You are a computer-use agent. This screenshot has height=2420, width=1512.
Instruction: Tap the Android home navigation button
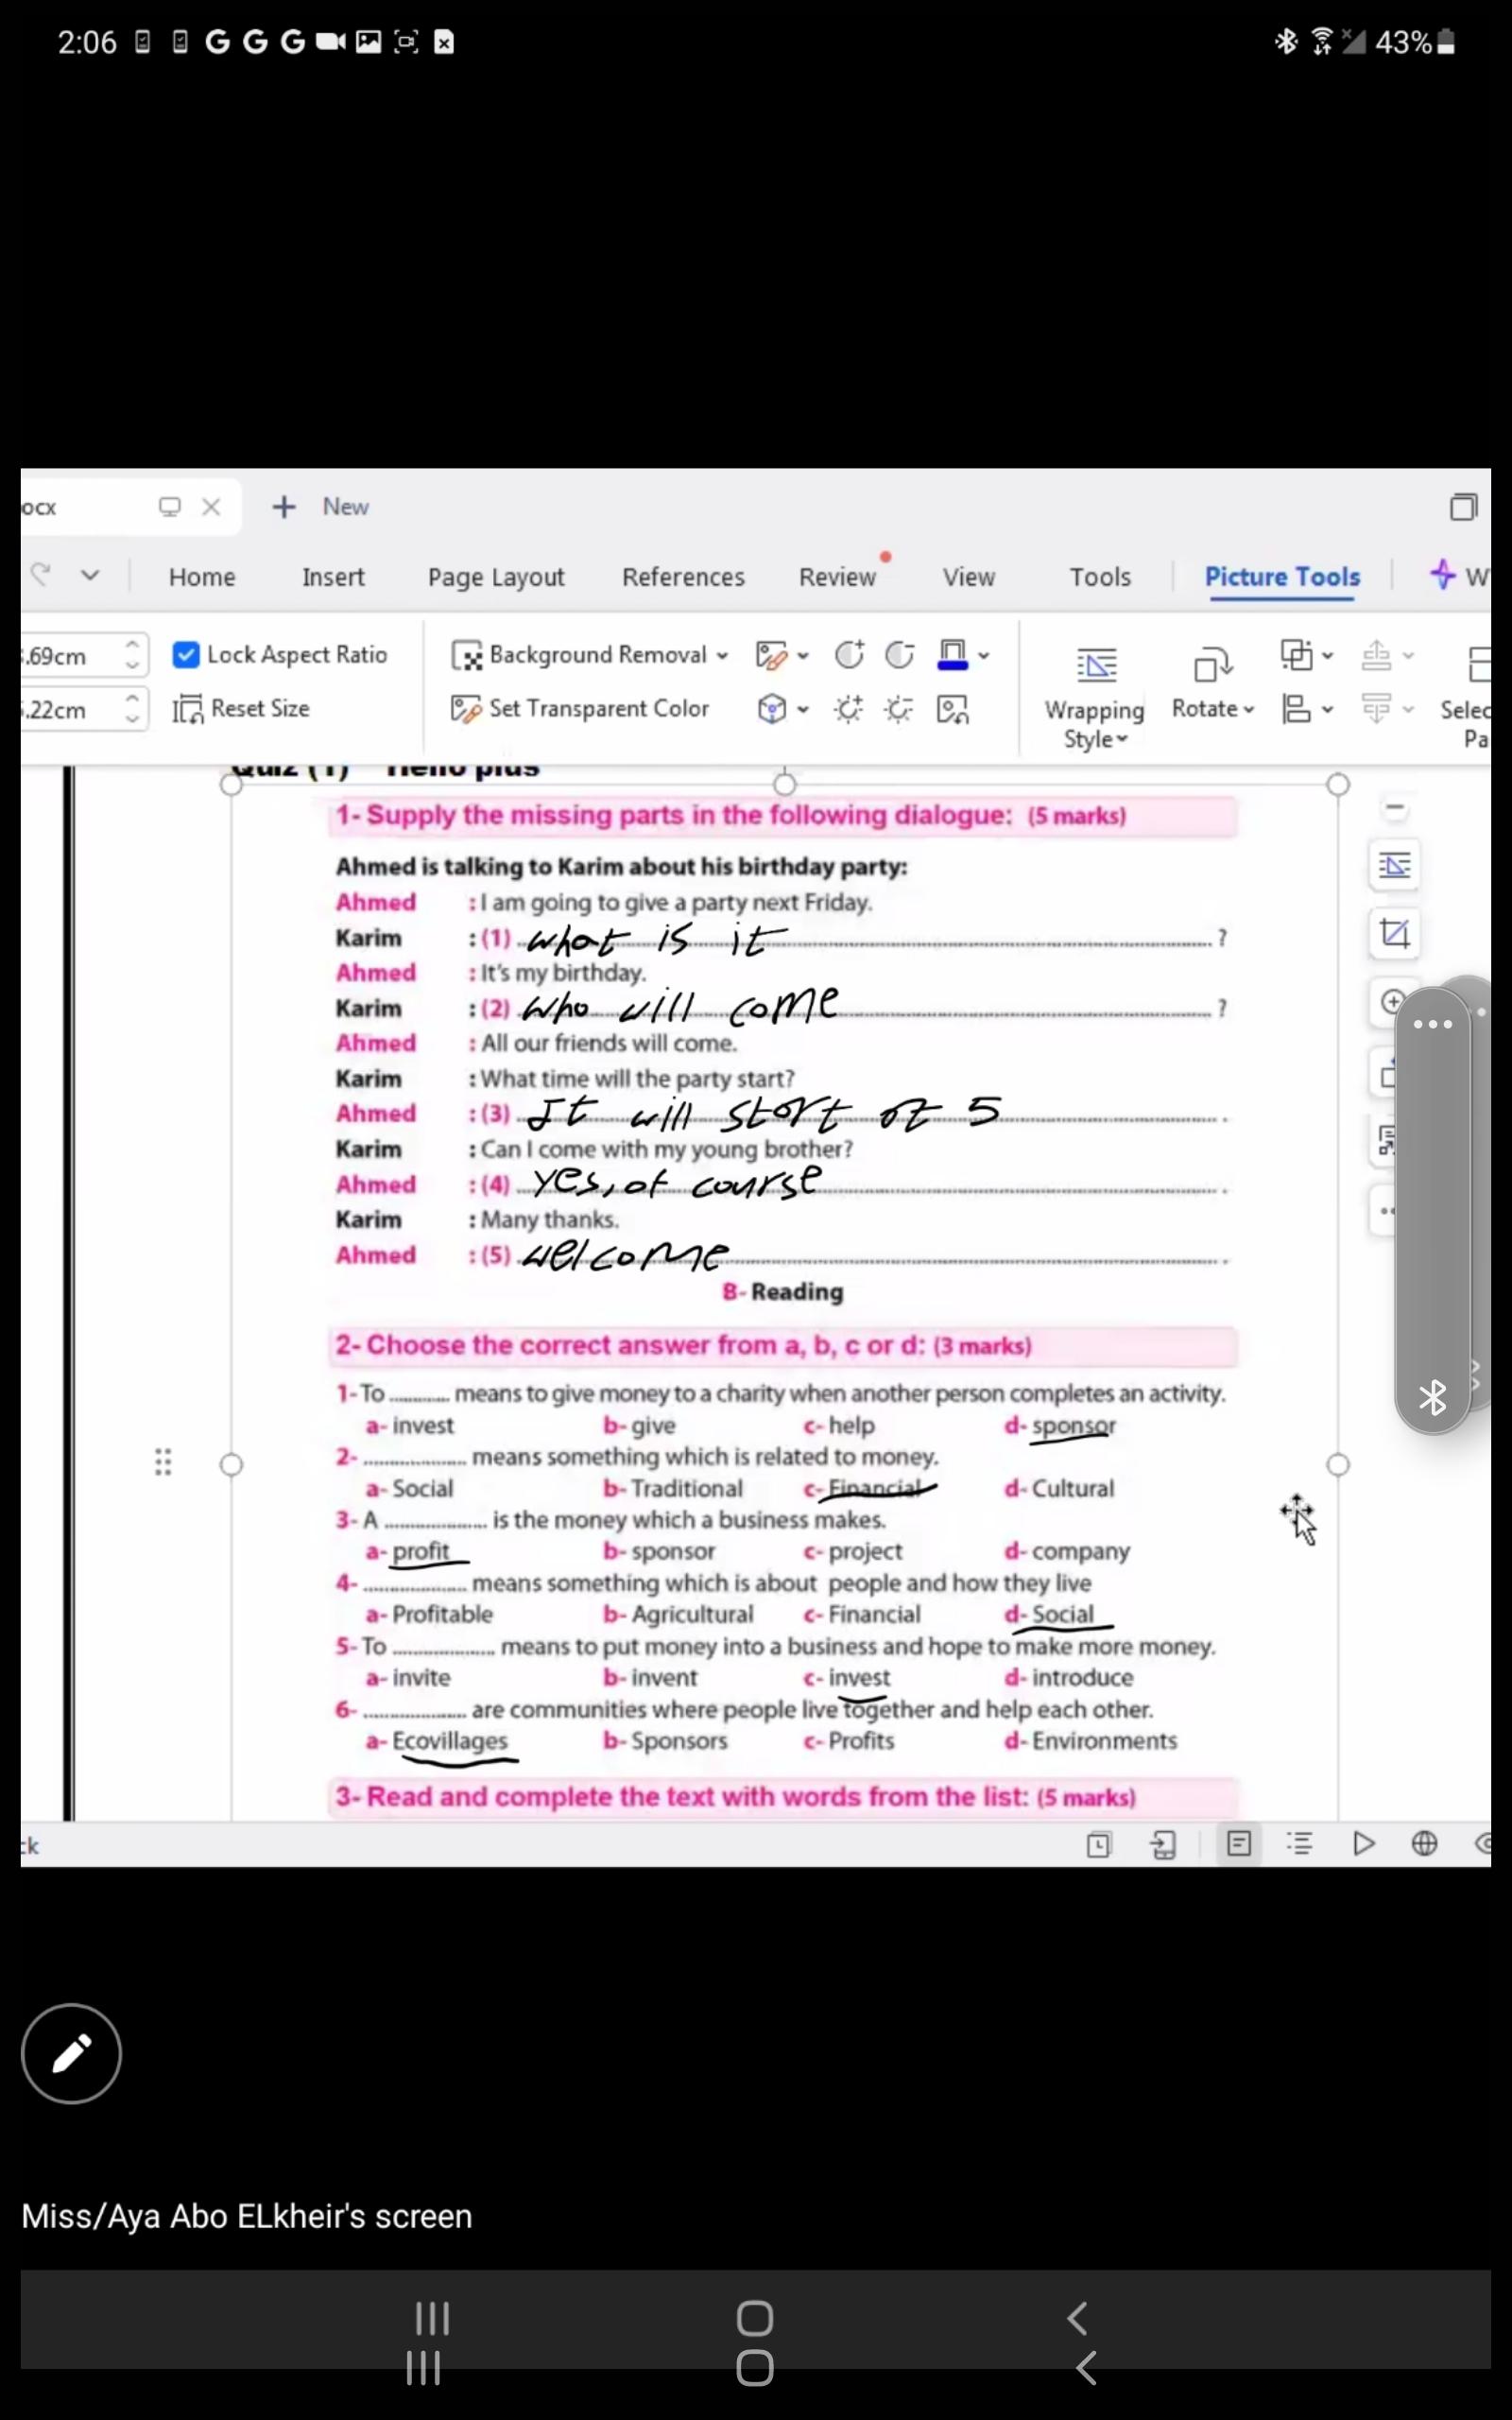(755, 2318)
